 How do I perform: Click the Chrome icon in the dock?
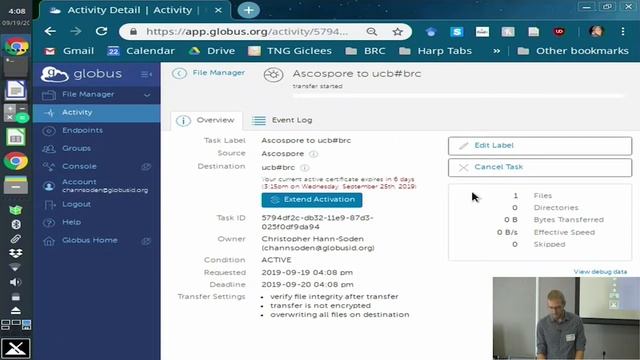click(16, 161)
